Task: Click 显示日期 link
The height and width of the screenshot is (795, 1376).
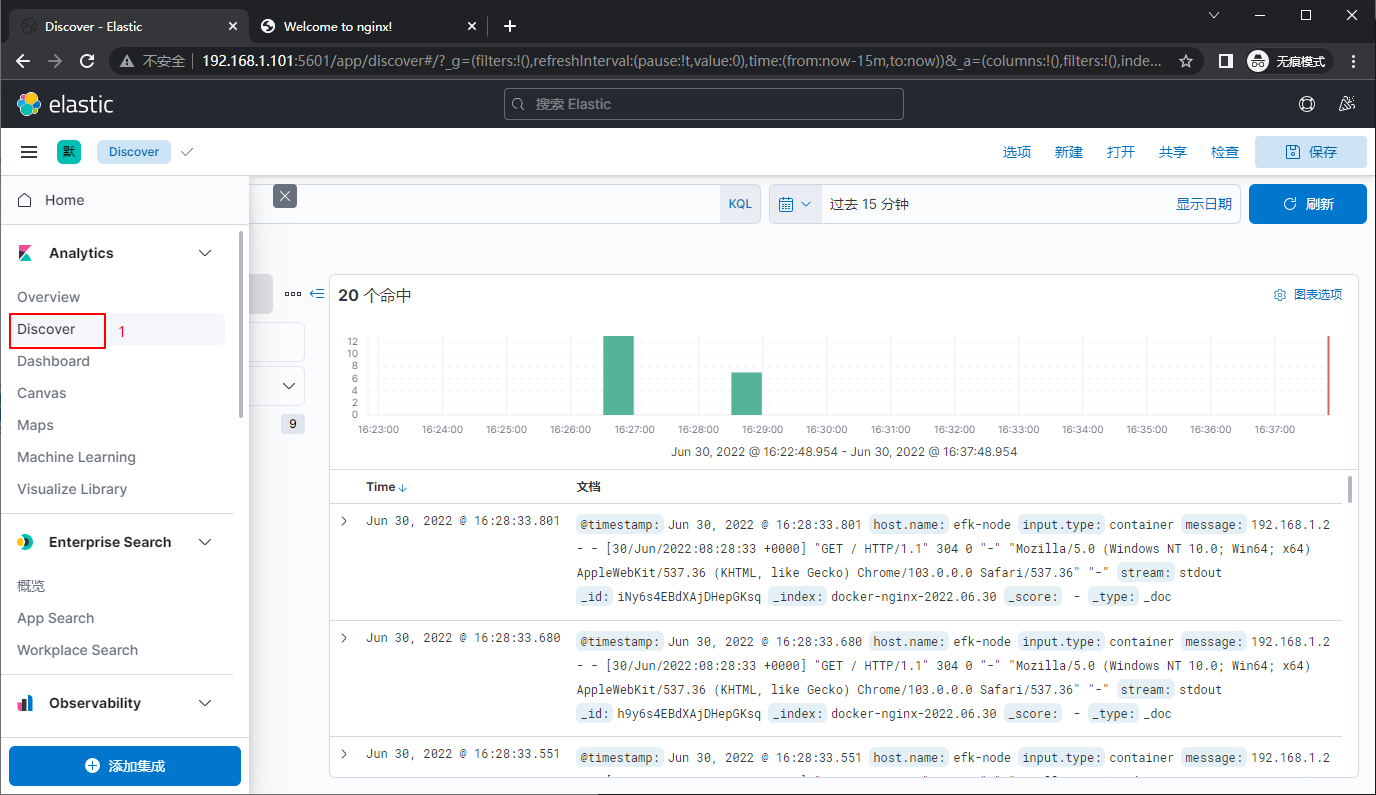Action: pos(1204,204)
